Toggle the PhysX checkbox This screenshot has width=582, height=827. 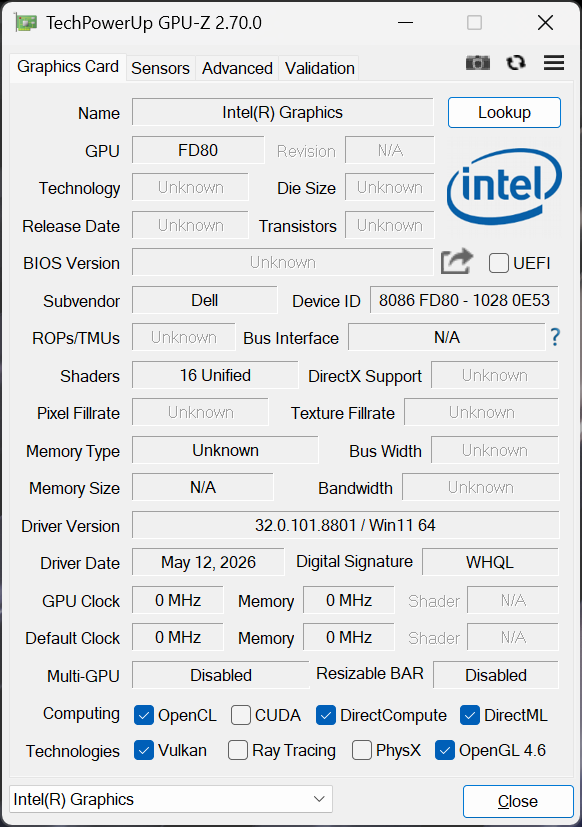[361, 750]
